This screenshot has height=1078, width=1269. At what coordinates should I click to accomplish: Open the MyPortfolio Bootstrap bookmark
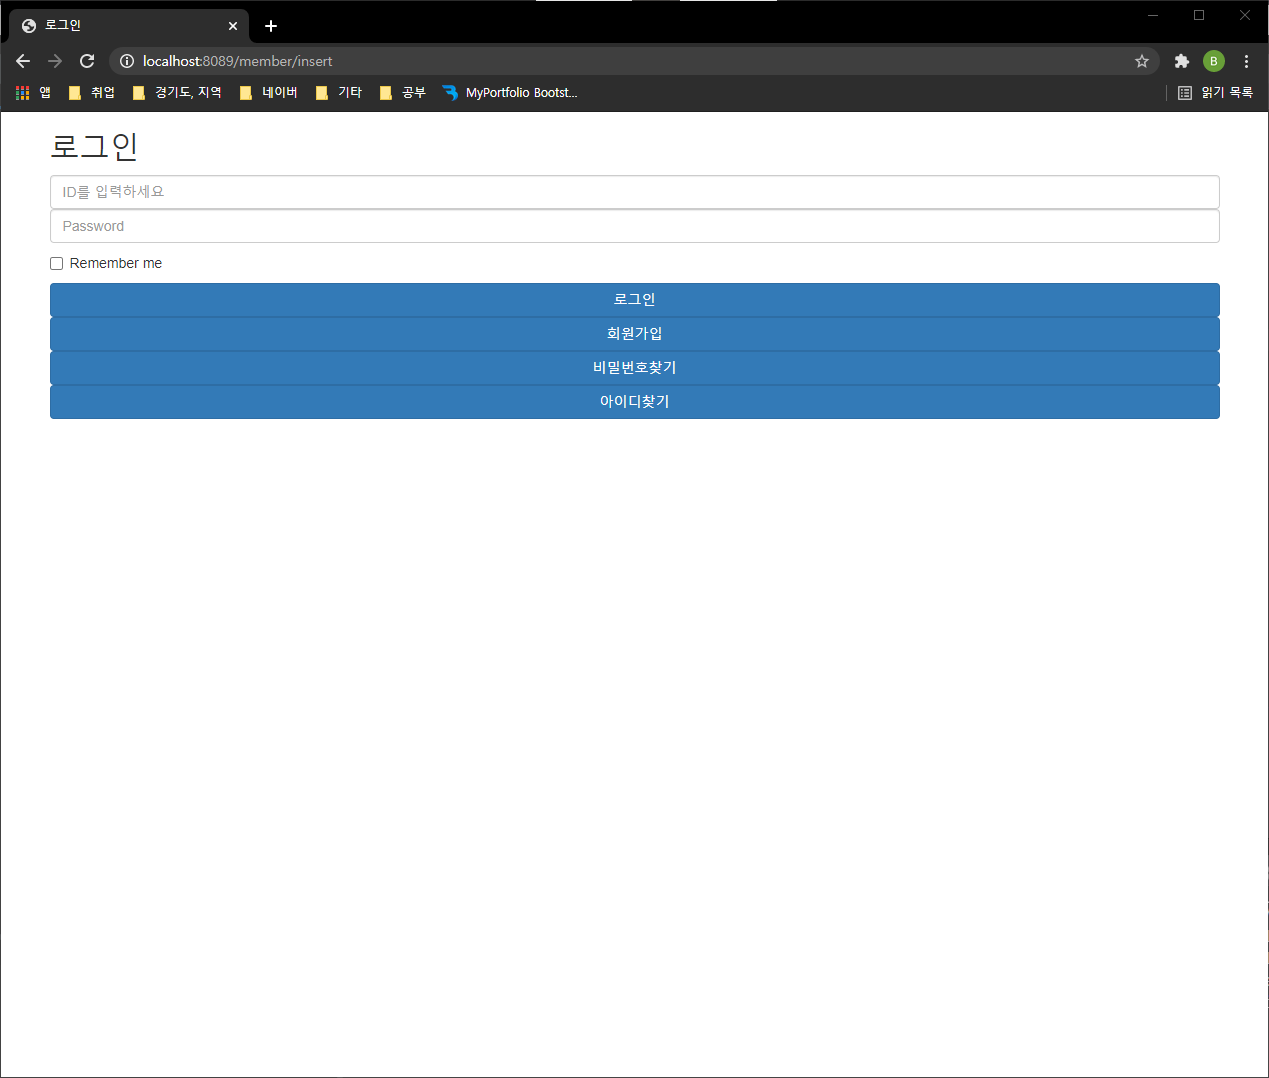point(510,92)
